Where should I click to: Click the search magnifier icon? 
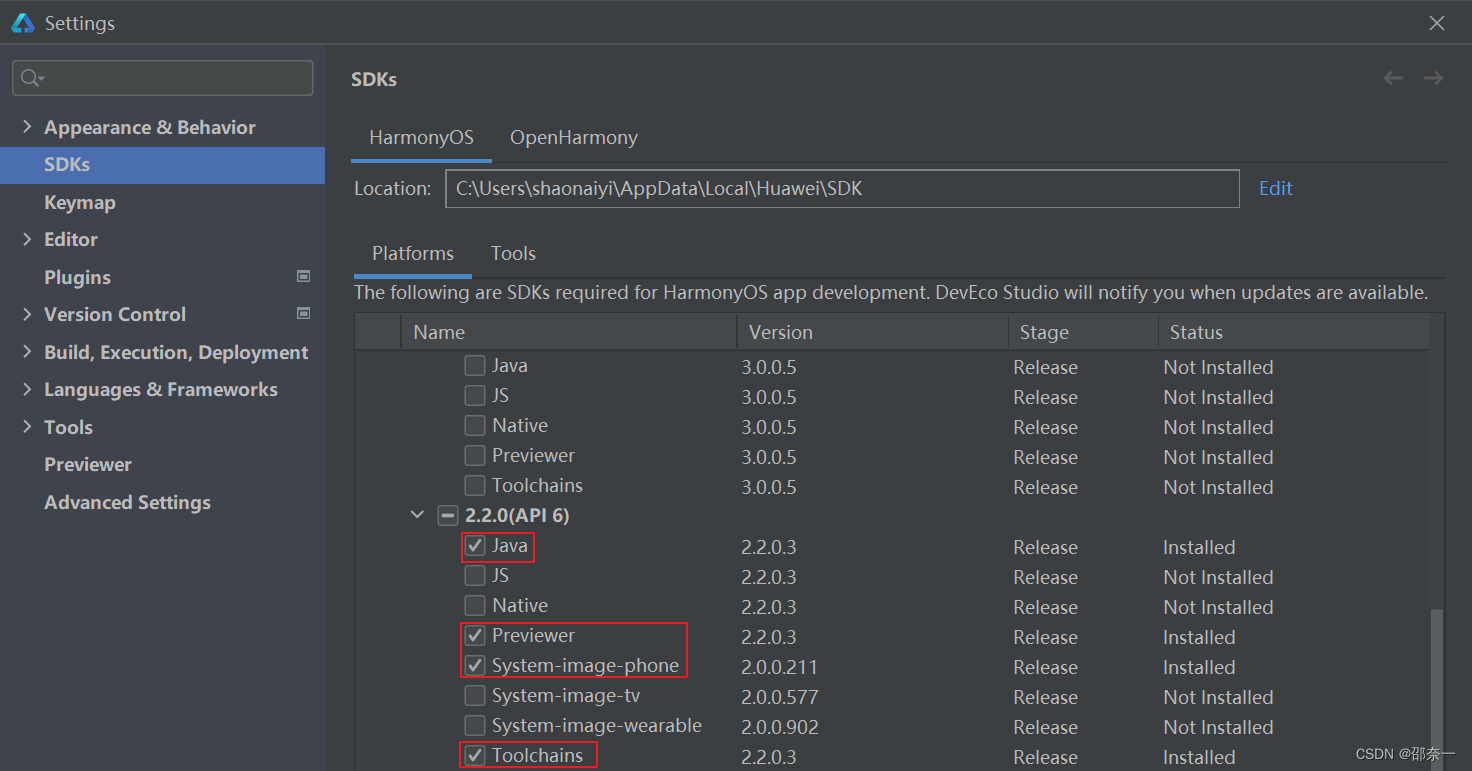[x=31, y=78]
